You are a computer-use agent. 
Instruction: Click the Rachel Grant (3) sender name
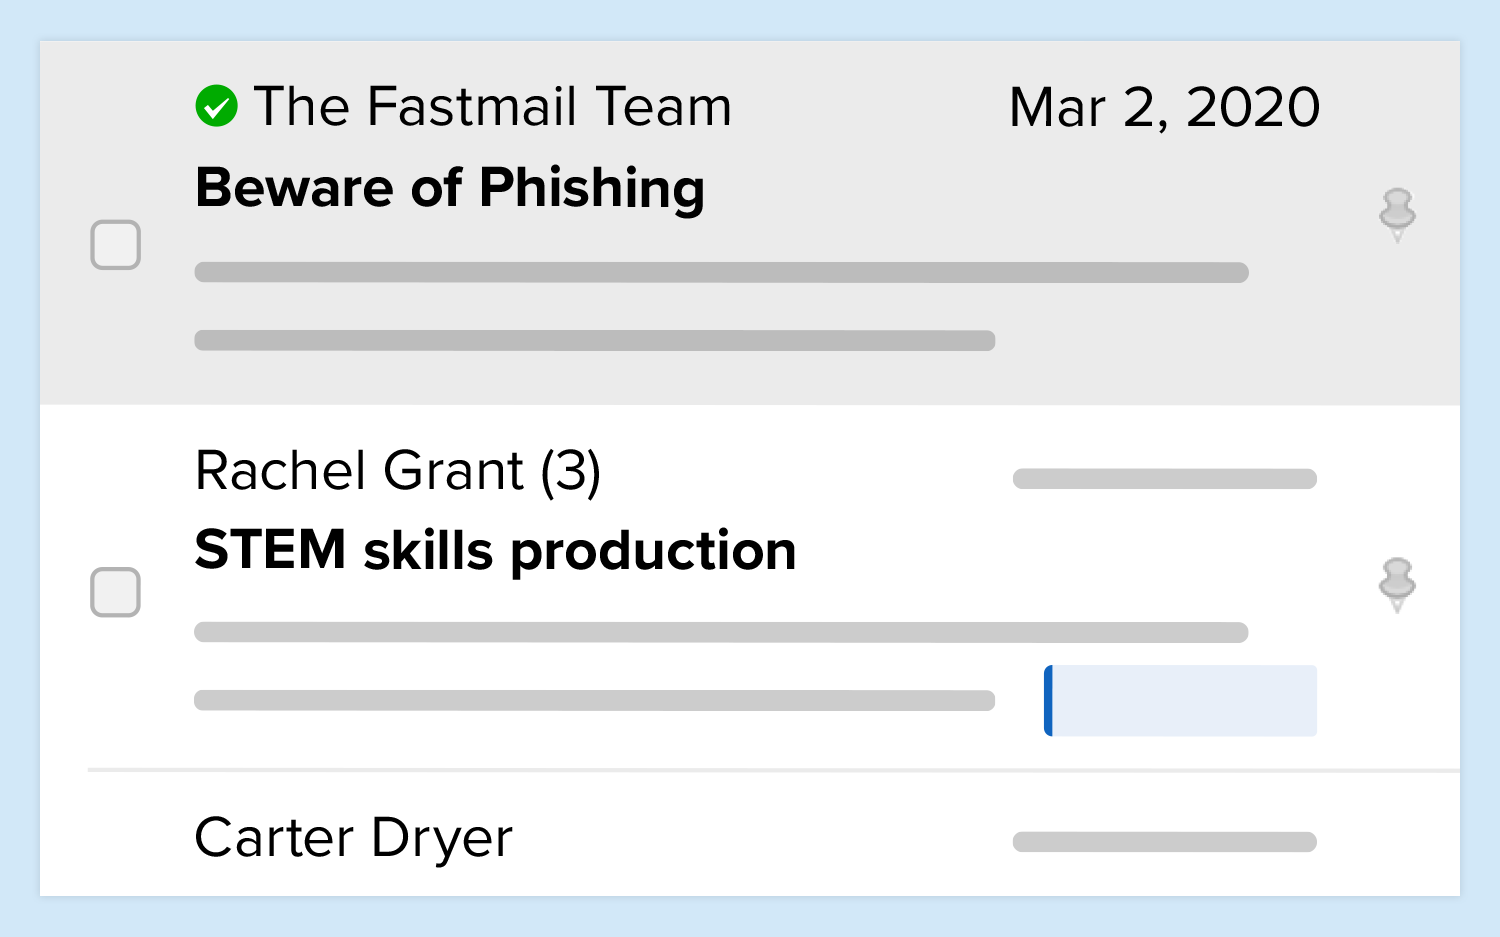point(398,471)
